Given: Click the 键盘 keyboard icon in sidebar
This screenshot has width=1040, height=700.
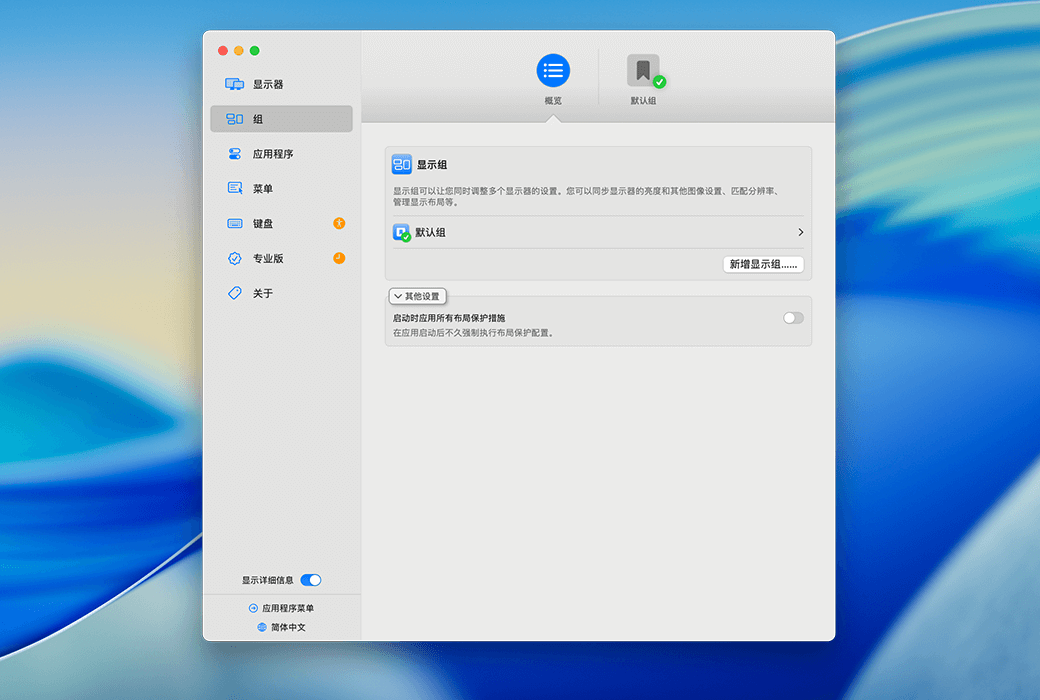Looking at the screenshot, I should 234,223.
